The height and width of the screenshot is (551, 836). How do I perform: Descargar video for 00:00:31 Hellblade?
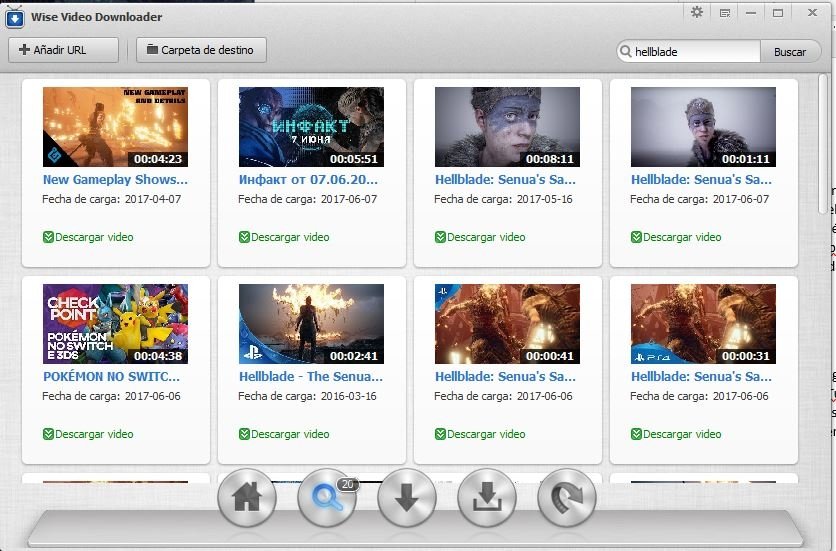coord(676,434)
